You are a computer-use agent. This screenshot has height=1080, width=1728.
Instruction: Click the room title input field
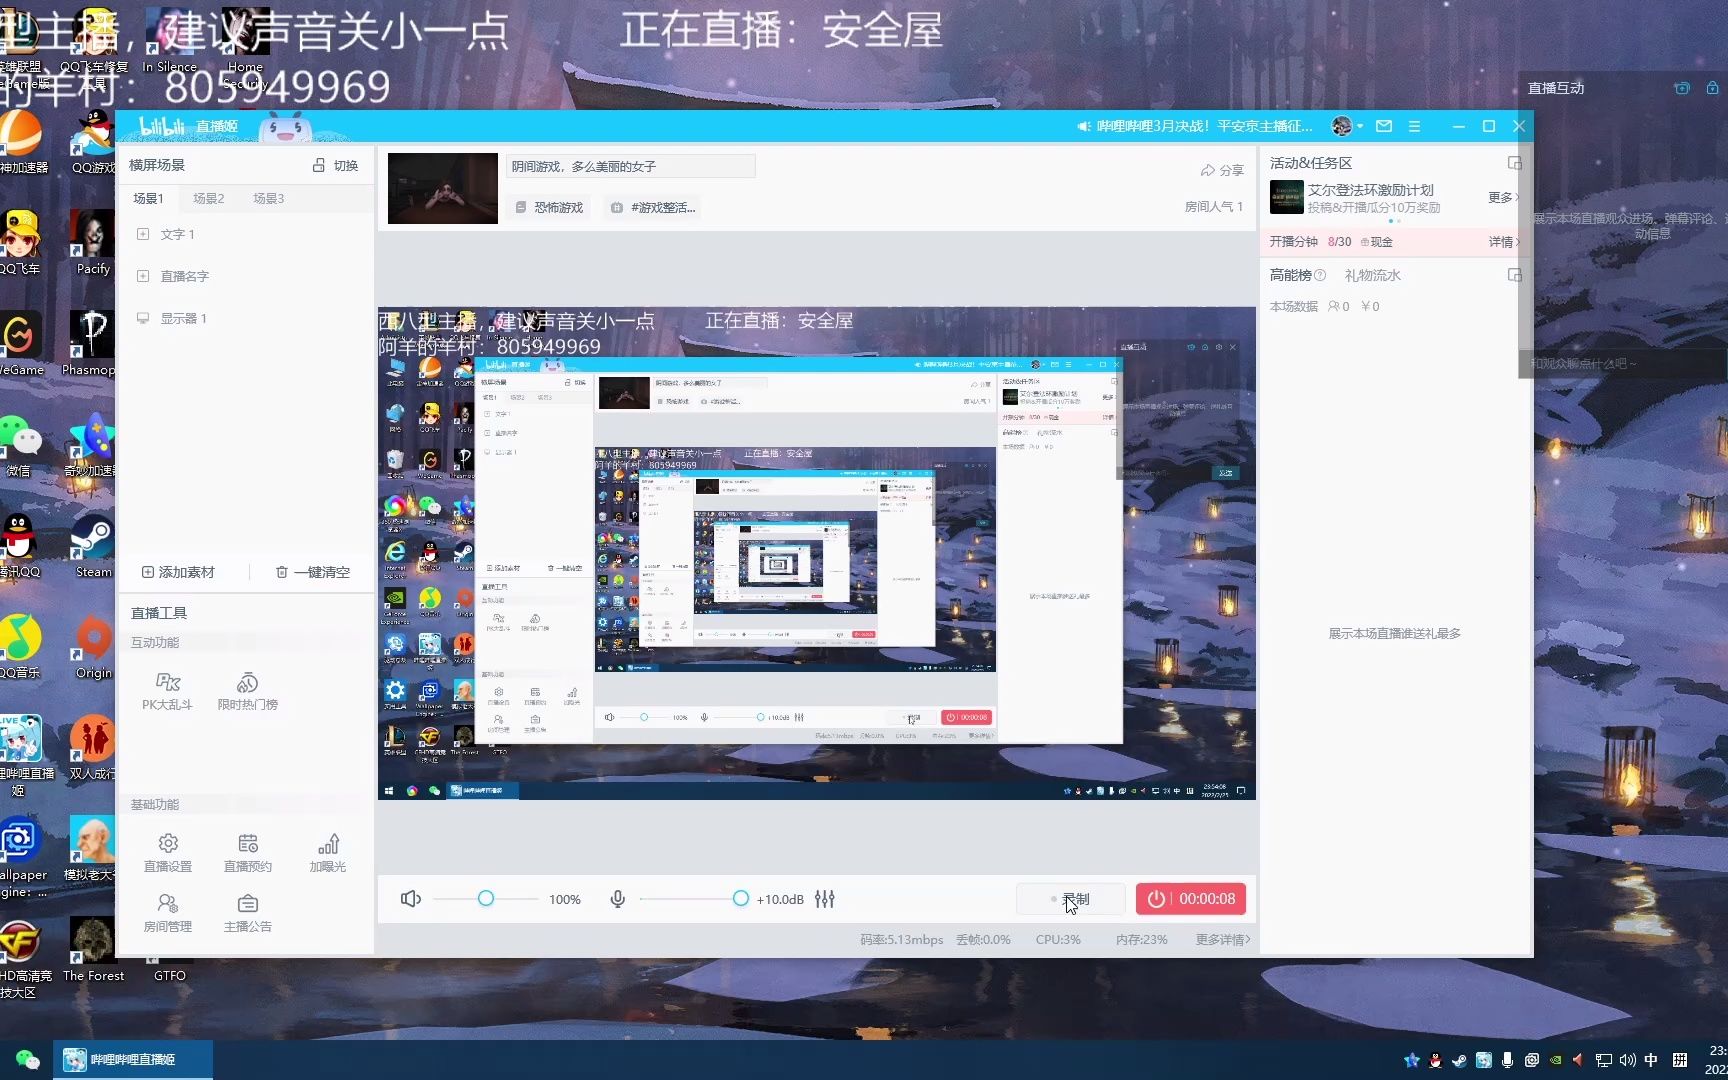click(x=630, y=166)
